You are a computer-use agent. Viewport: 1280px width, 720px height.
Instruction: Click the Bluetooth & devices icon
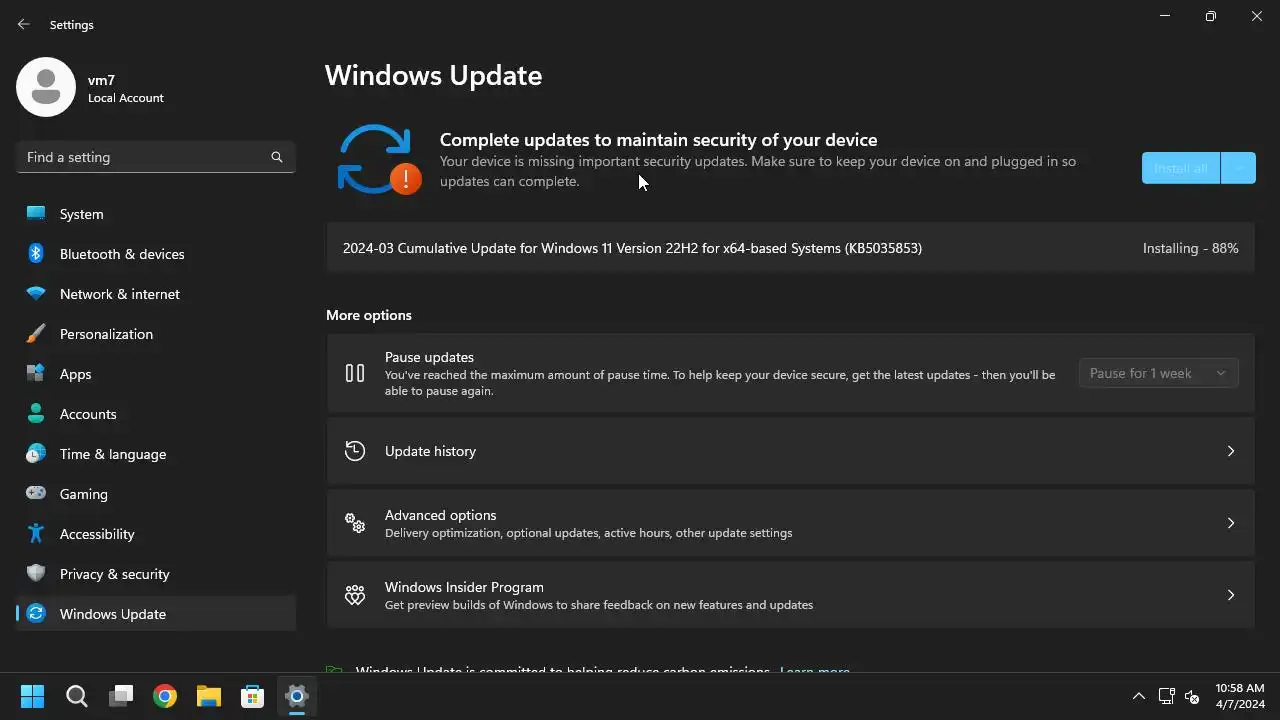tap(36, 254)
